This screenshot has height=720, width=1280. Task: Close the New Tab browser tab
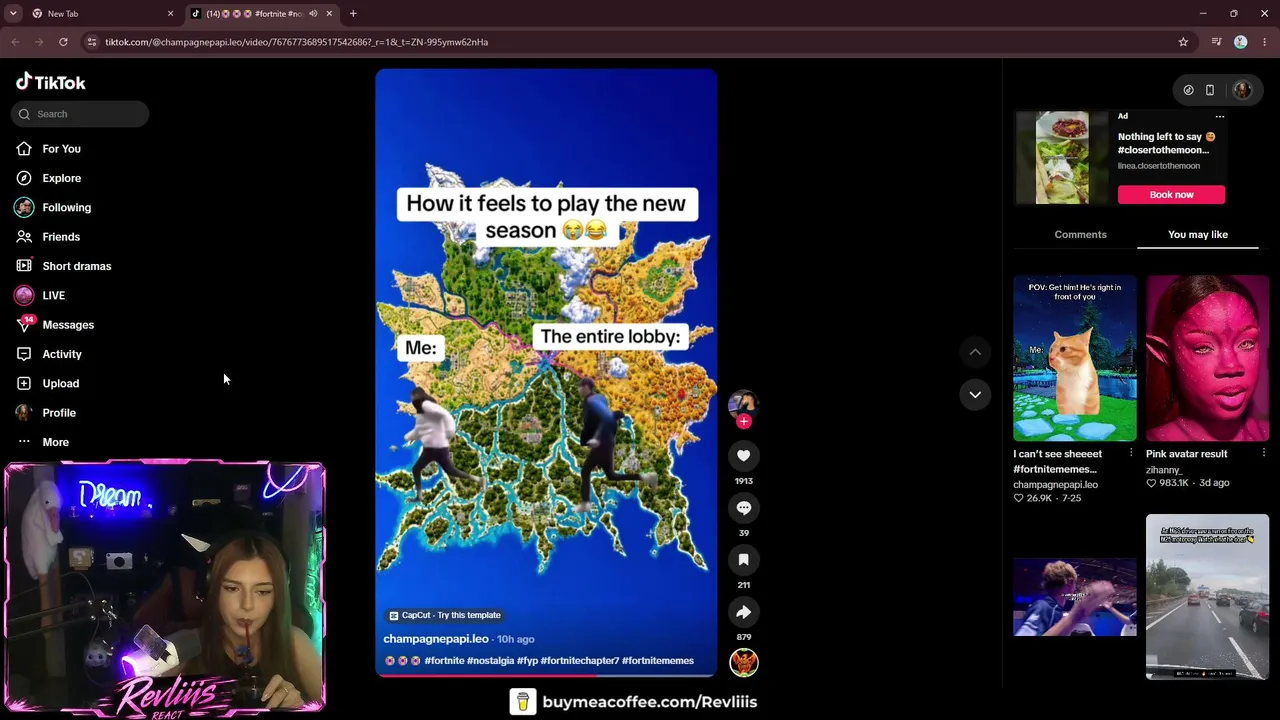(x=170, y=14)
